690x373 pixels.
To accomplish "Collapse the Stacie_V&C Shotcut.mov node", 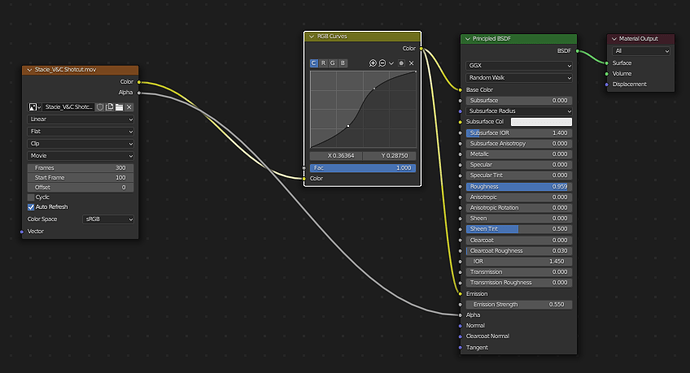I will pyautogui.click(x=29, y=70).
